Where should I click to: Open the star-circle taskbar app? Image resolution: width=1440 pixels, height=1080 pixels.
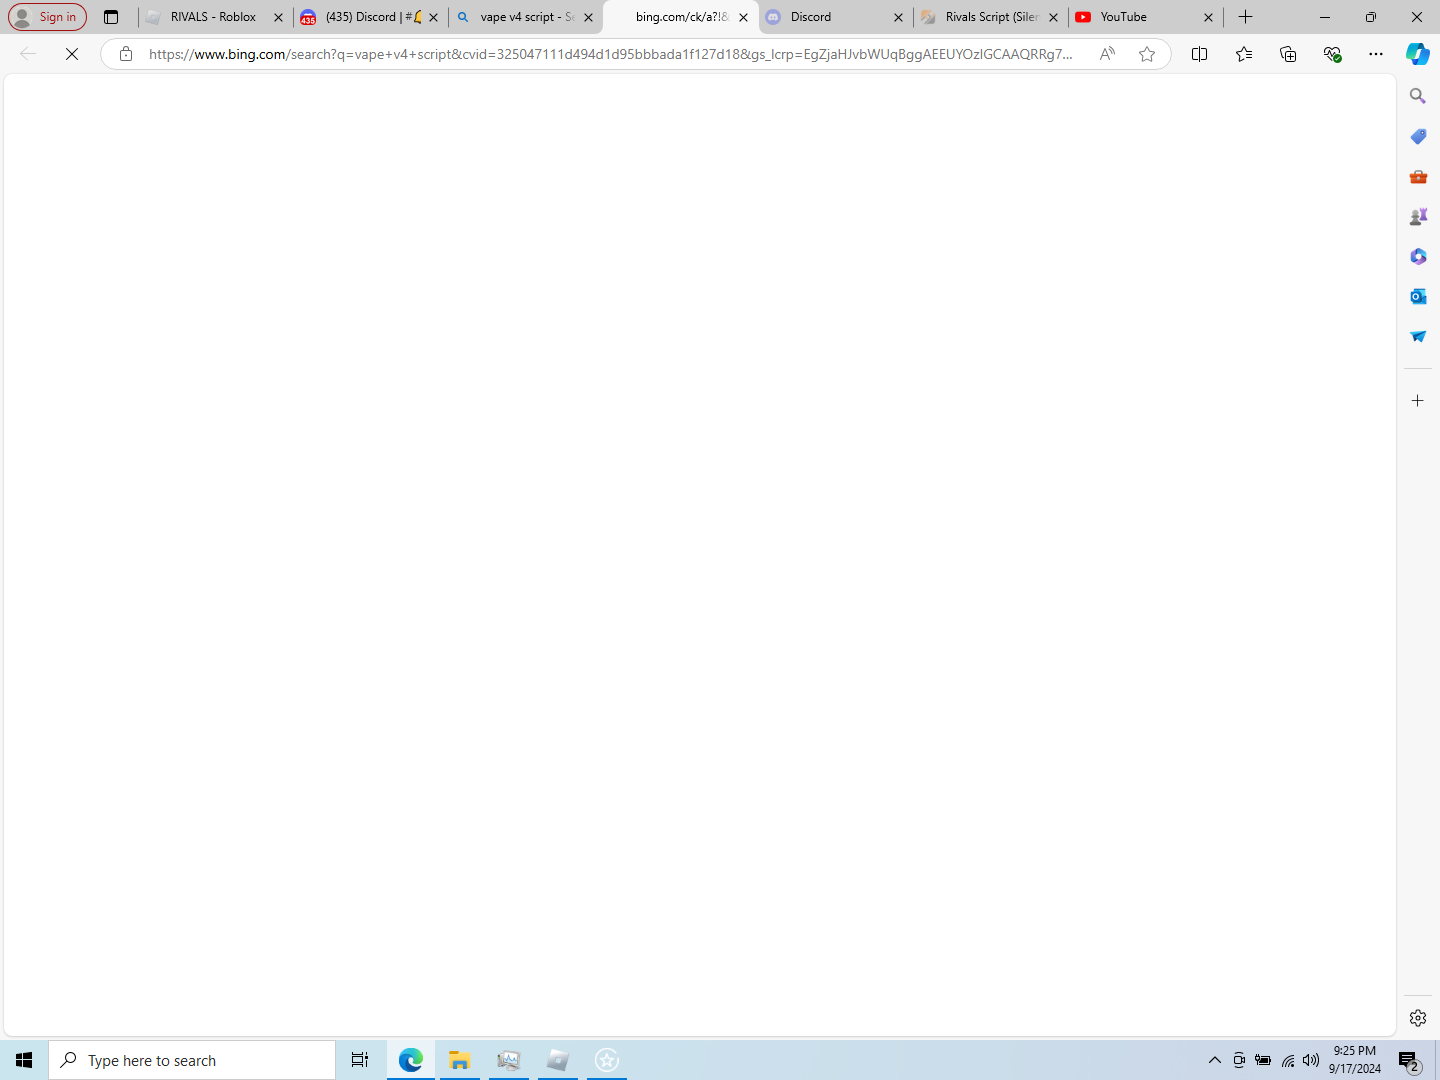click(x=607, y=1060)
